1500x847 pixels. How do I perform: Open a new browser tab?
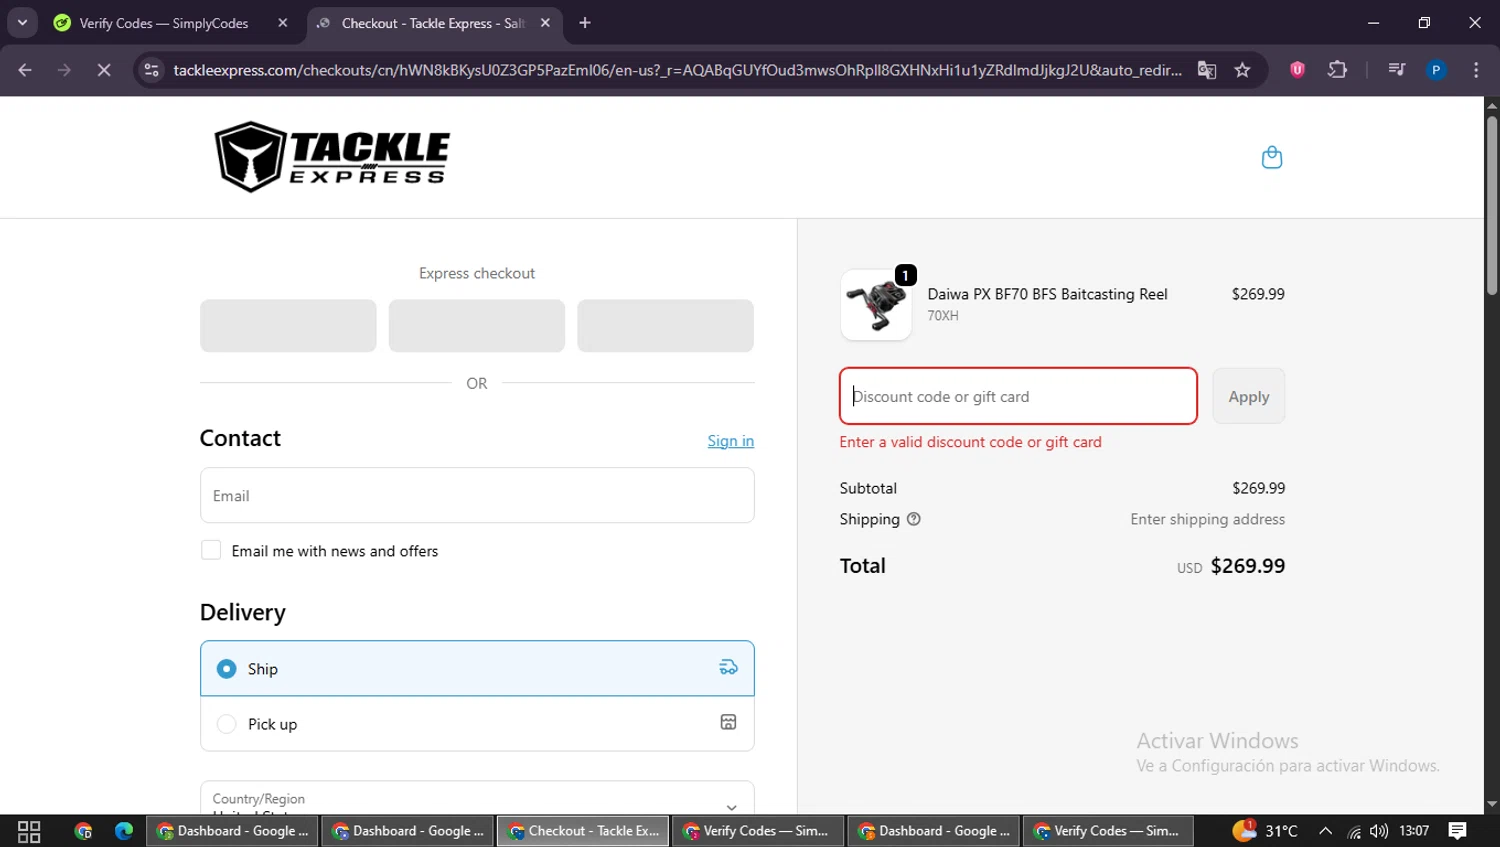[x=585, y=23]
